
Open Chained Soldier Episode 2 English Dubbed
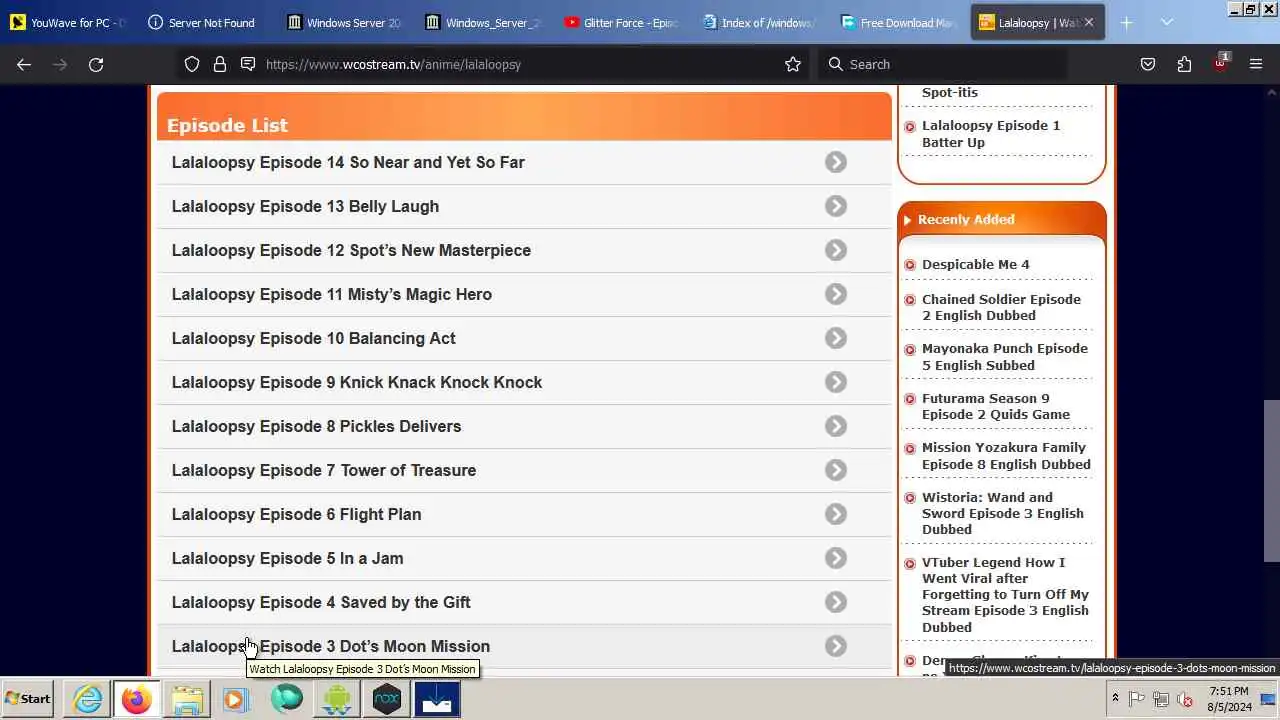point(1001,307)
